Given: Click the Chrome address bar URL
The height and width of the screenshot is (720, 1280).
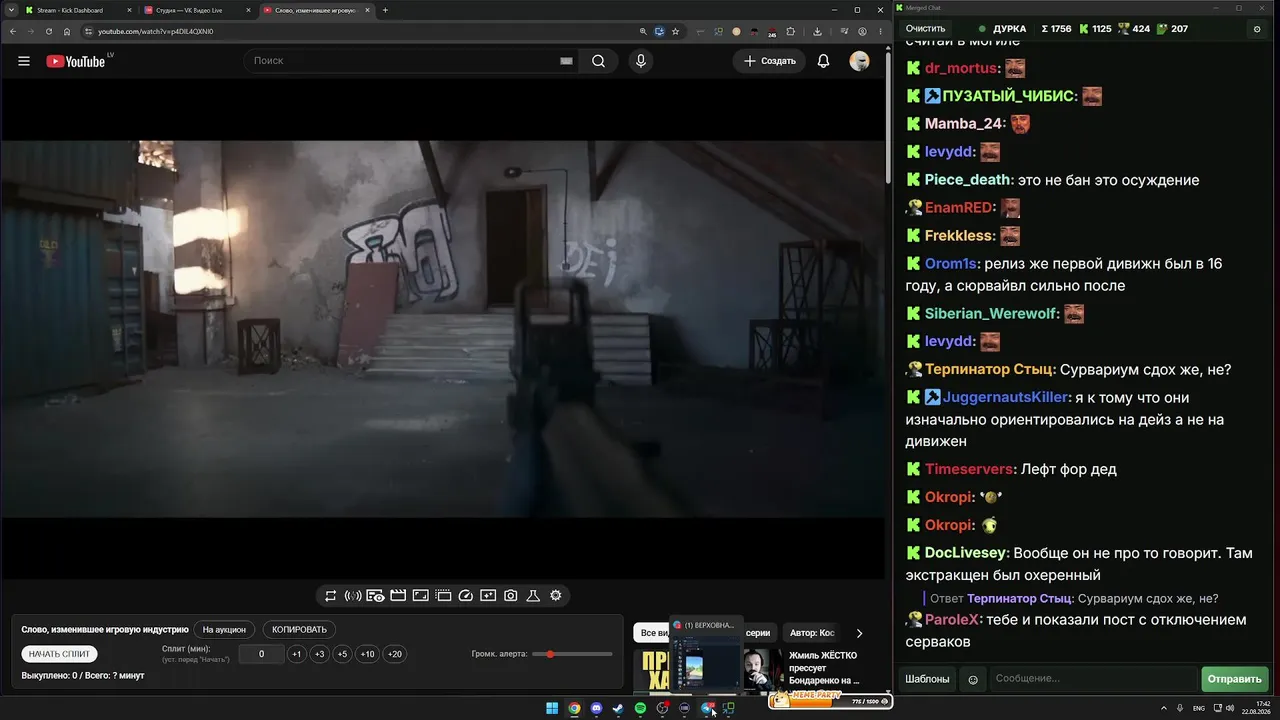Looking at the screenshot, I should pyautogui.click(x=155, y=31).
